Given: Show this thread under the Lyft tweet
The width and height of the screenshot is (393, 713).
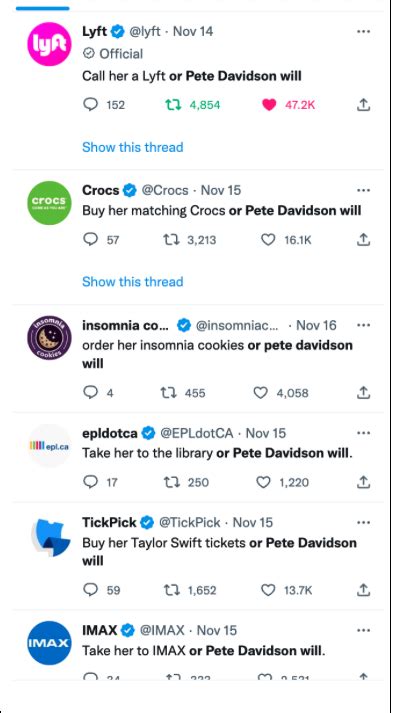Looking at the screenshot, I should 132,147.
